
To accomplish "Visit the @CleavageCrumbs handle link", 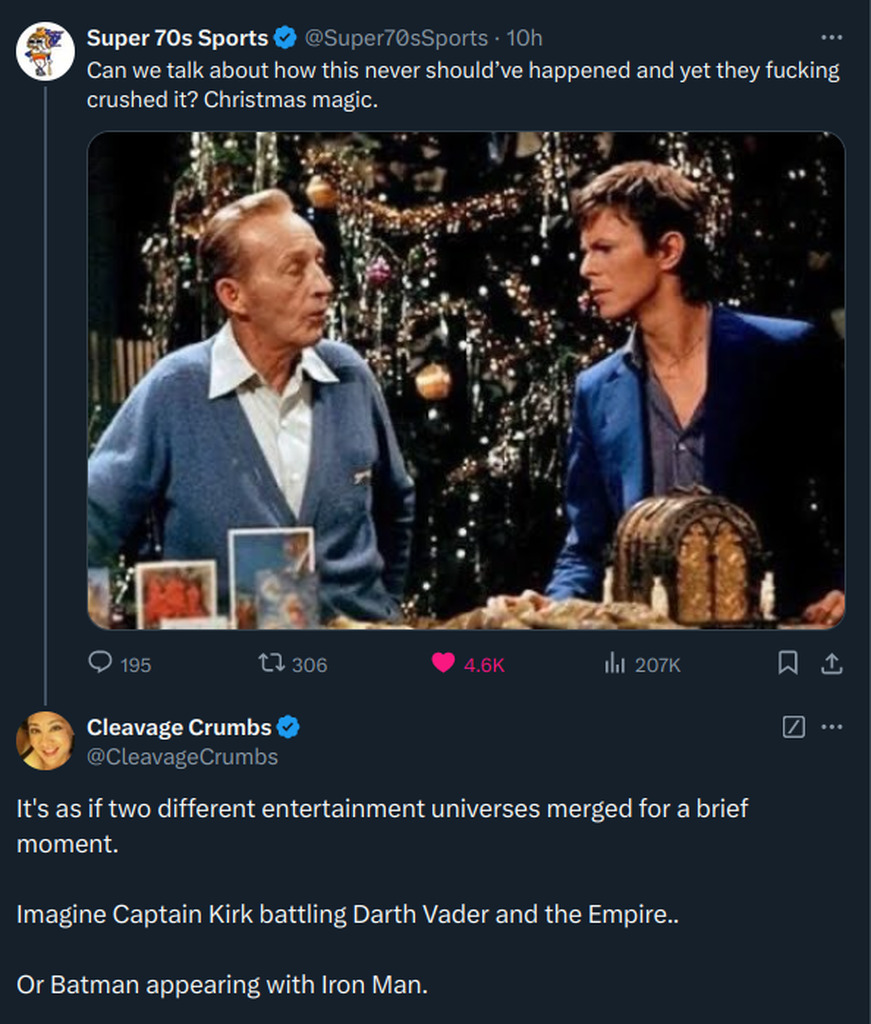I will (x=182, y=757).
